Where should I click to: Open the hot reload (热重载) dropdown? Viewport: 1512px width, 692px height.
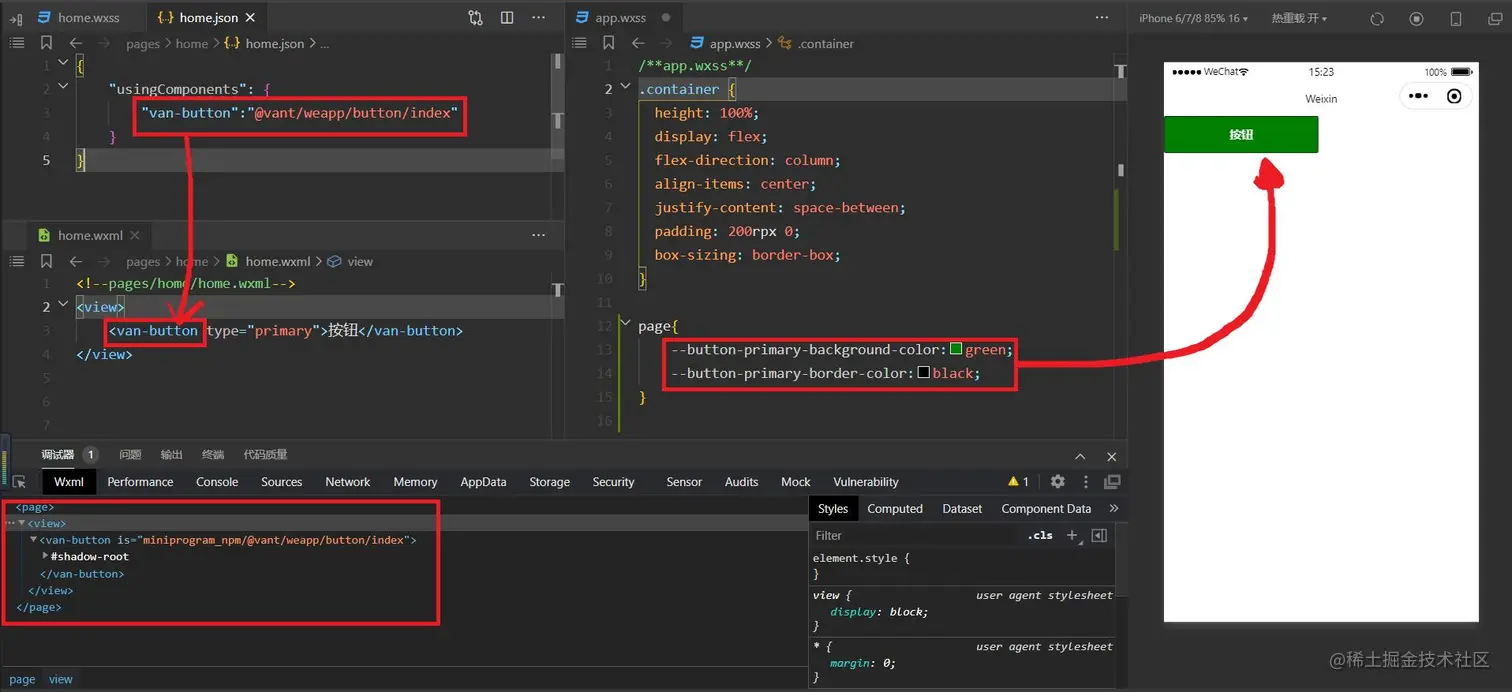point(1299,18)
